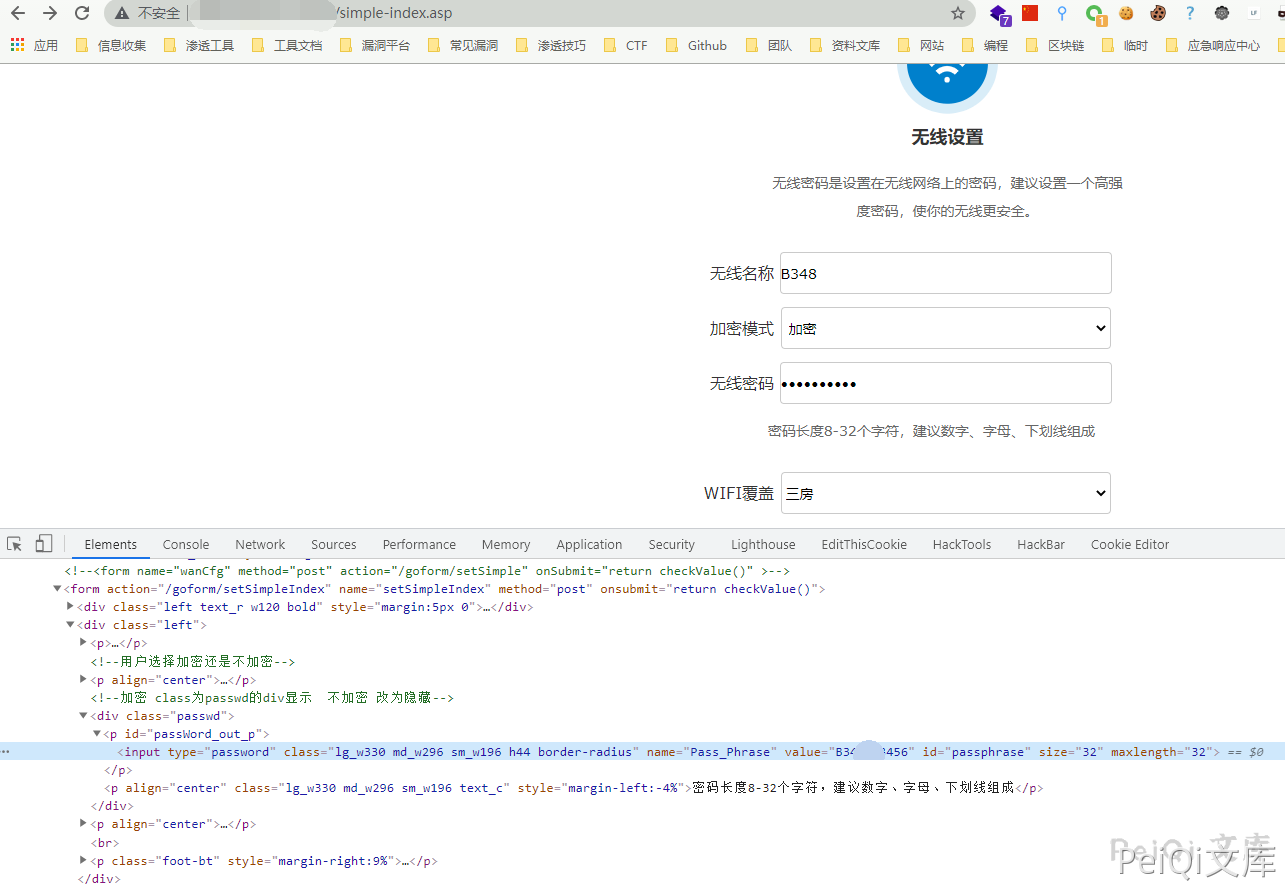Click the 无线名称 input field showing B348

coord(944,272)
